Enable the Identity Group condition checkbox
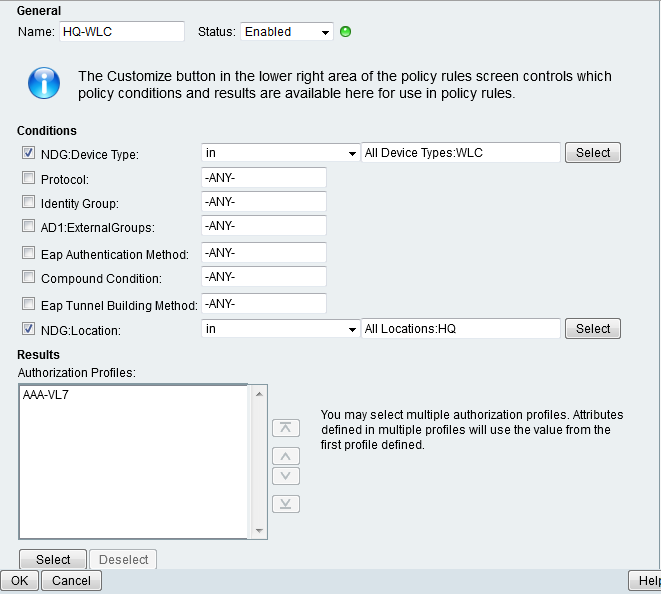This screenshot has width=661, height=594. (28, 204)
